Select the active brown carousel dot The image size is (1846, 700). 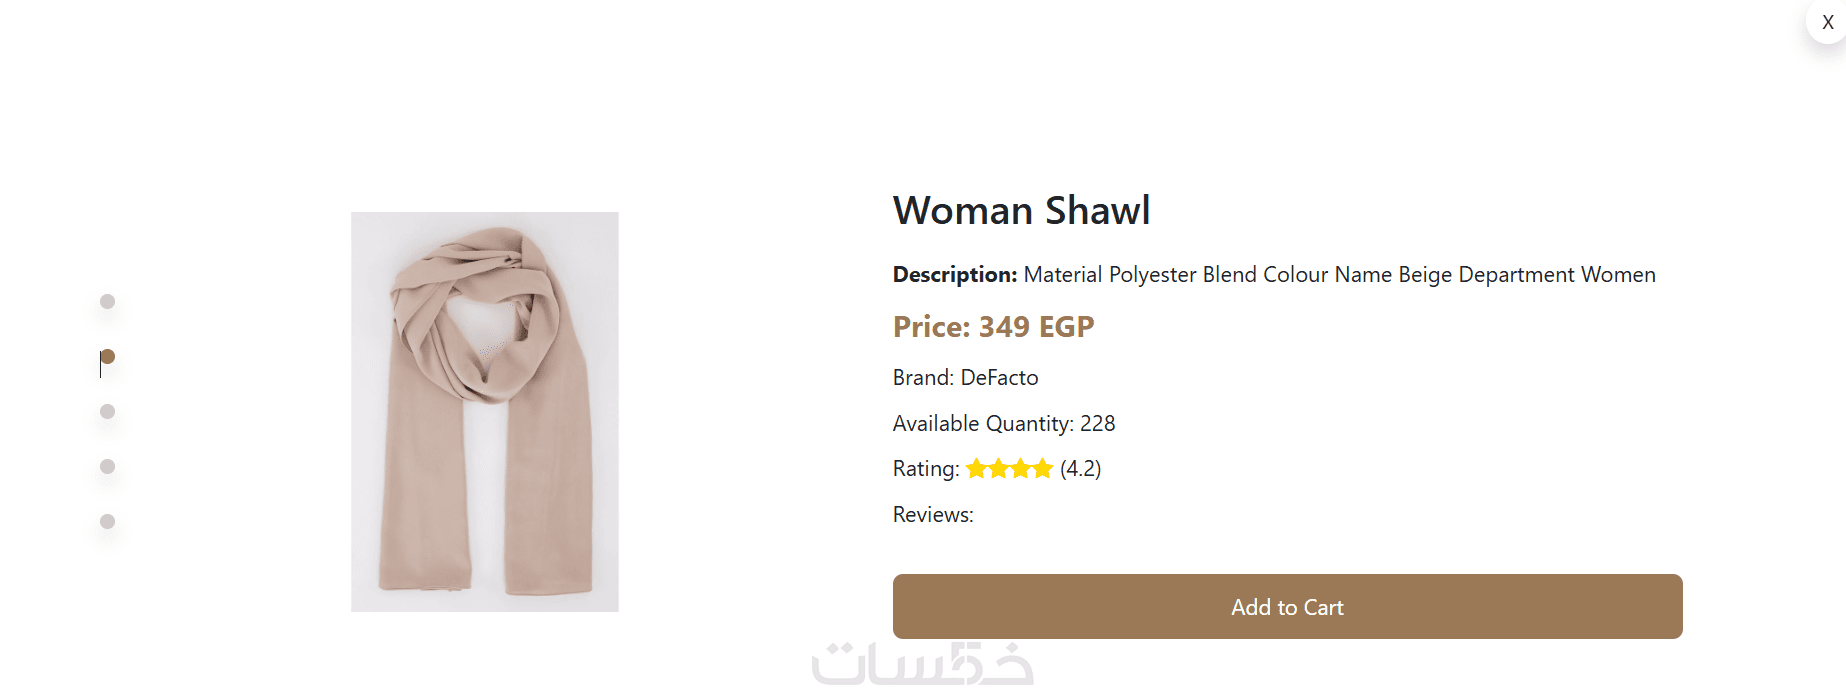tap(108, 357)
